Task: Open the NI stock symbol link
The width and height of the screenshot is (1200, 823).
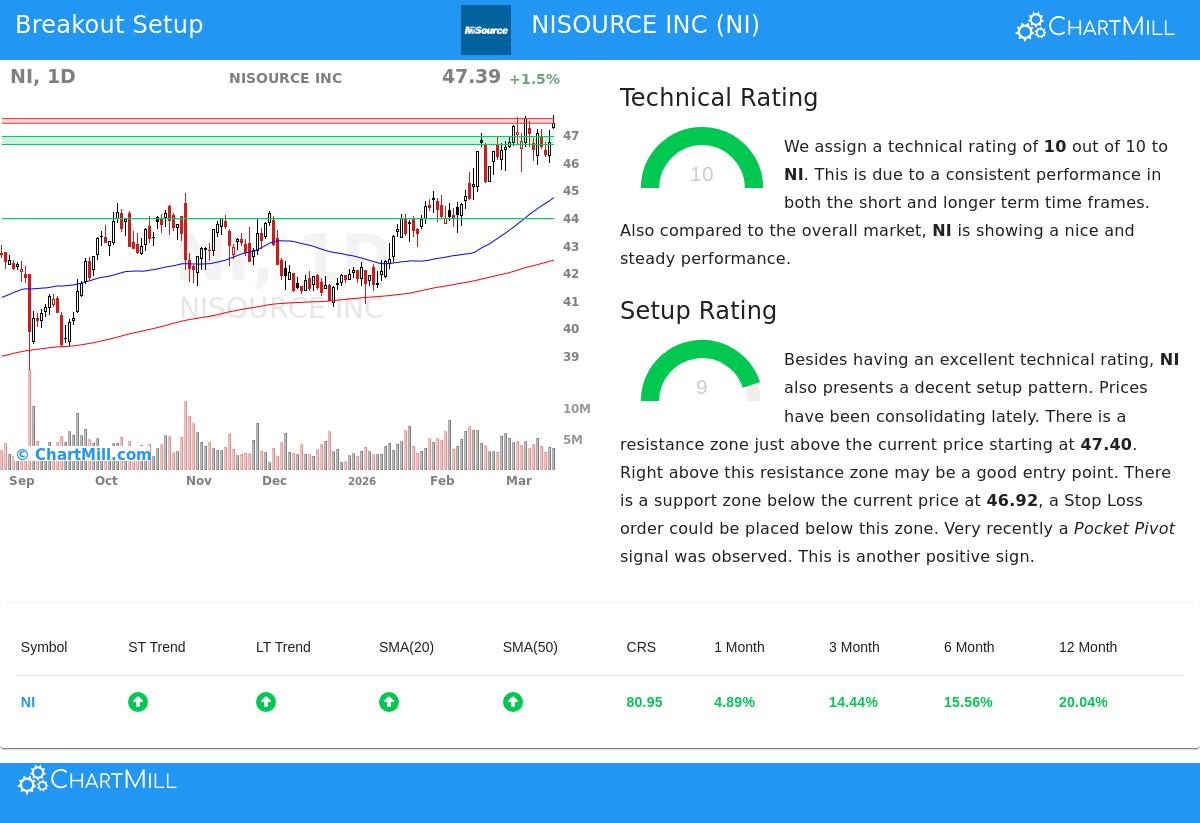Action: click(28, 702)
